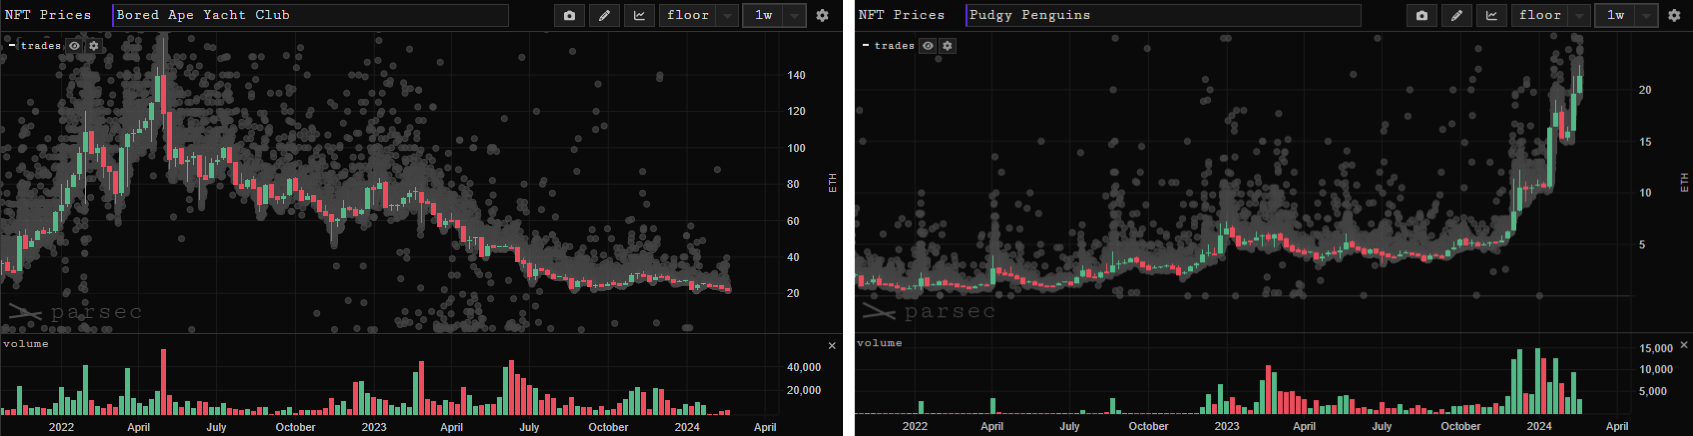Screen dimensions: 1693x436
Task: Click the camera icon on Pudgy Penguins panel
Action: 1422,15
